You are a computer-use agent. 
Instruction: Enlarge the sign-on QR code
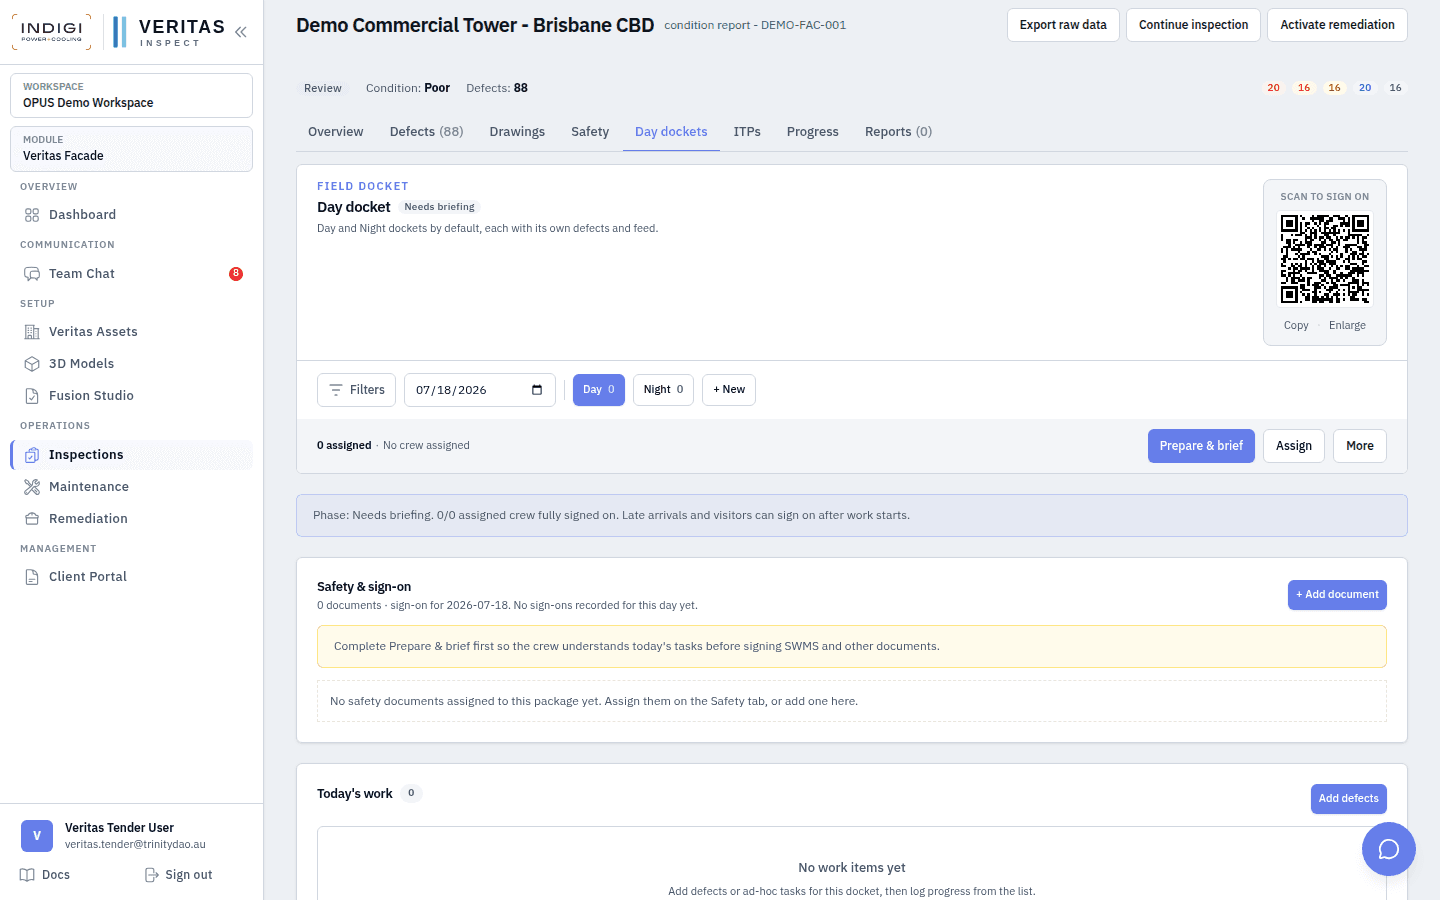pos(1347,326)
